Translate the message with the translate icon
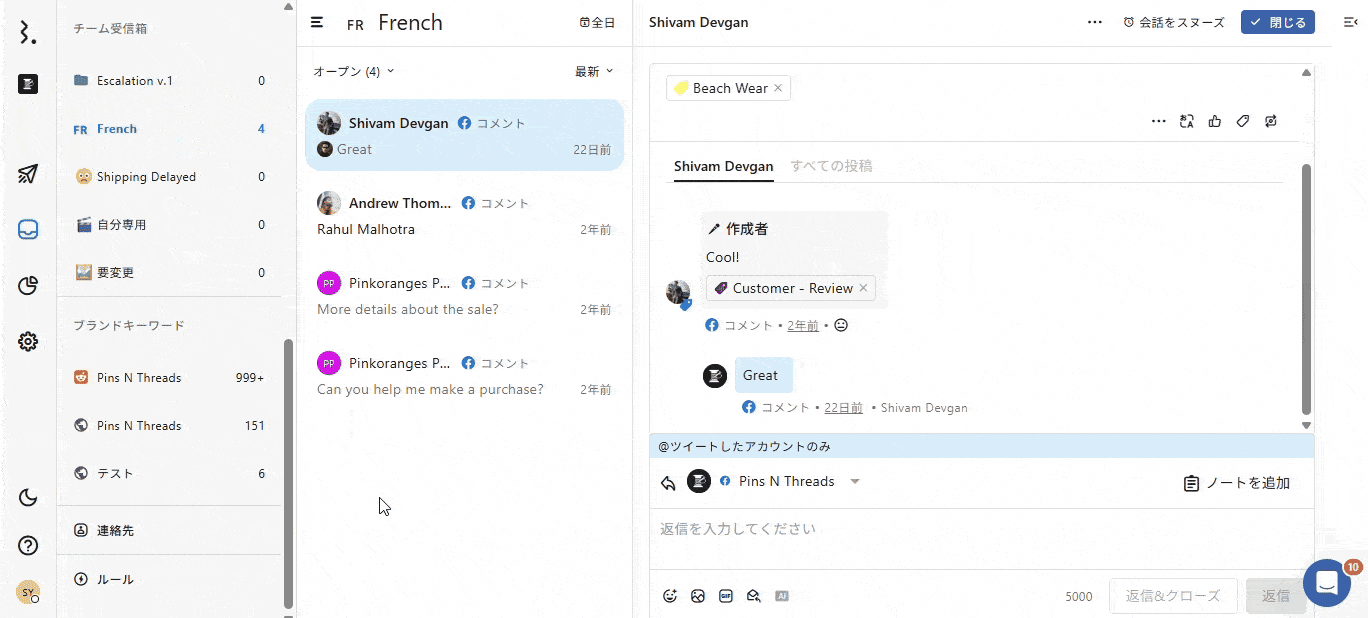The image size is (1368, 618). [x=1187, y=121]
